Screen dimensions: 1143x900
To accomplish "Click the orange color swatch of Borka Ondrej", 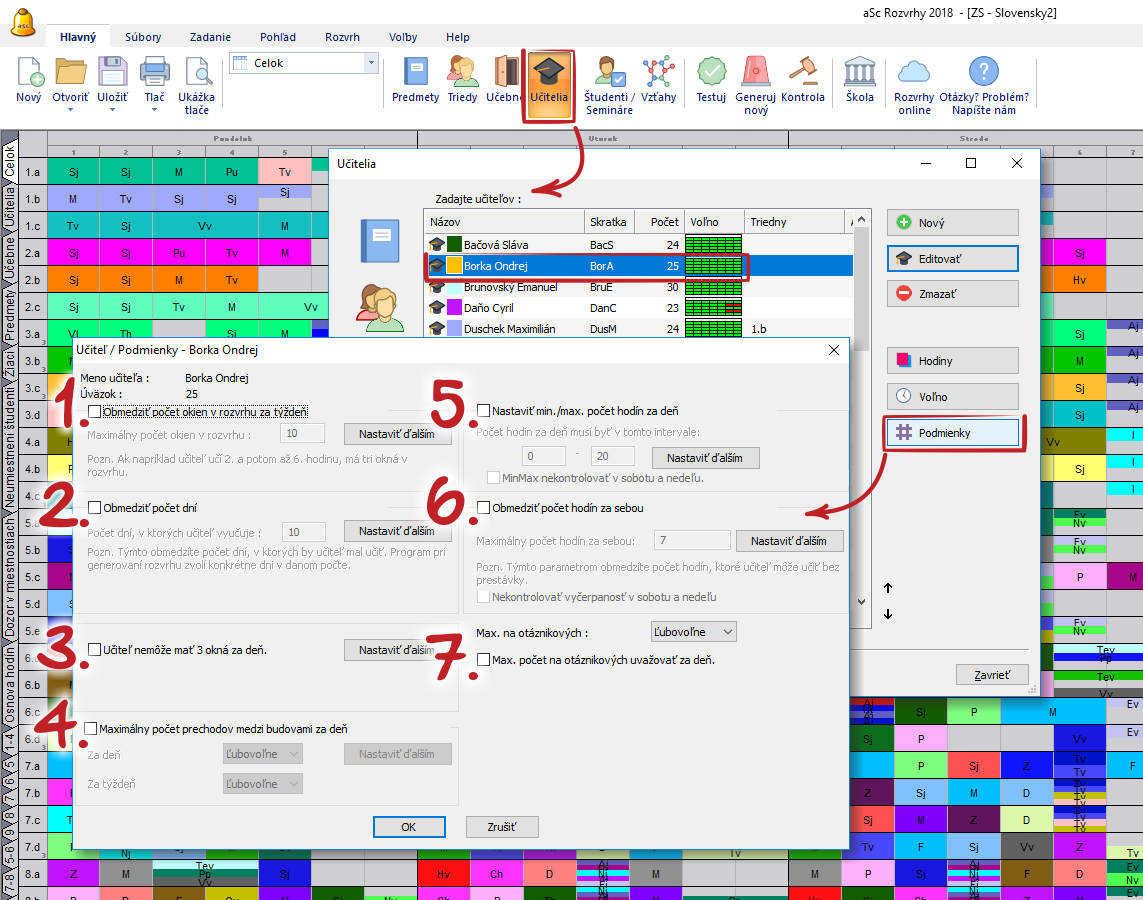I will 454,266.
